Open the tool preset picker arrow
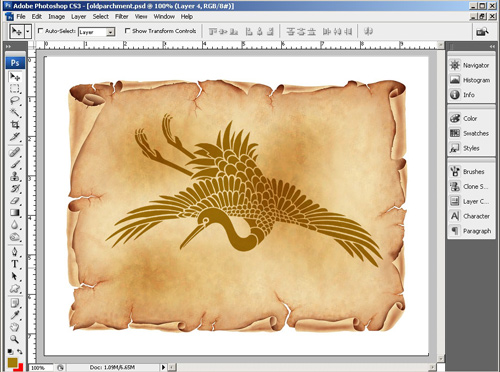The height and width of the screenshot is (372, 500). [x=28, y=31]
